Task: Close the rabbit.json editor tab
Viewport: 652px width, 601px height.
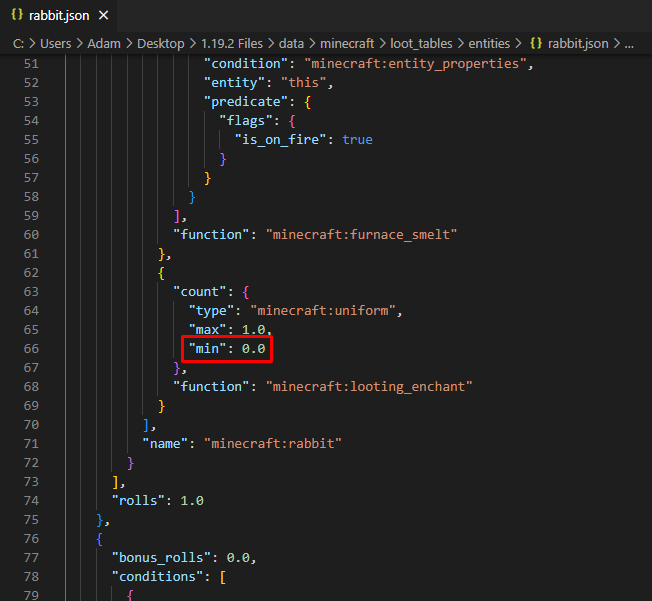Action: click(104, 15)
